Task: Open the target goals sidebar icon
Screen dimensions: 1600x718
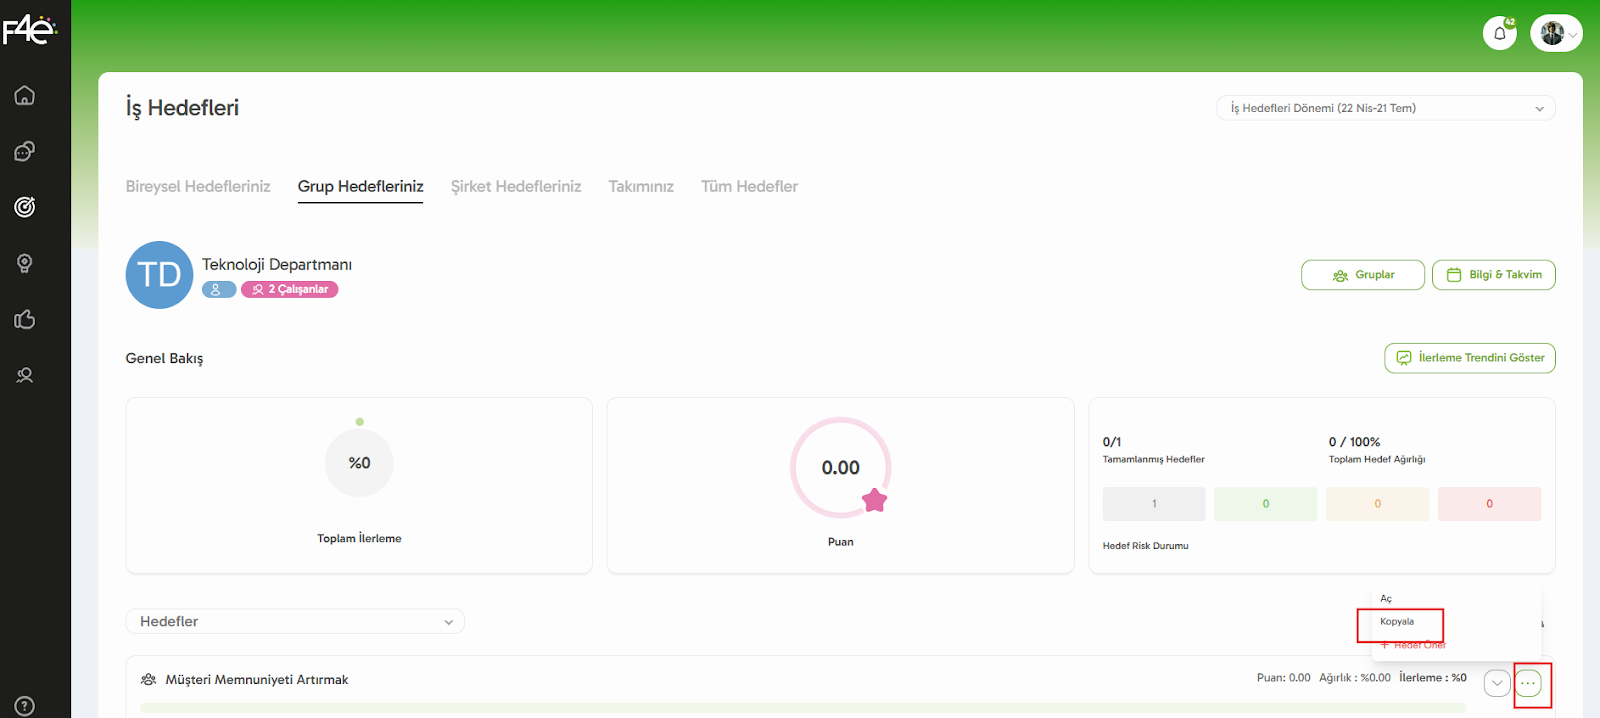Action: click(x=25, y=207)
